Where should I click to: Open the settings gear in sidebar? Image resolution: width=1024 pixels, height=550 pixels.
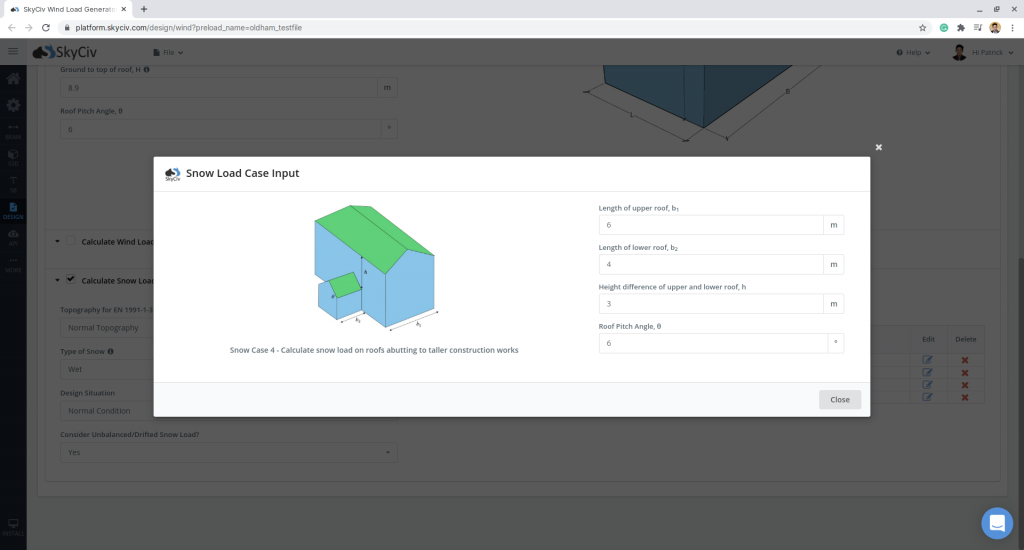[13, 105]
